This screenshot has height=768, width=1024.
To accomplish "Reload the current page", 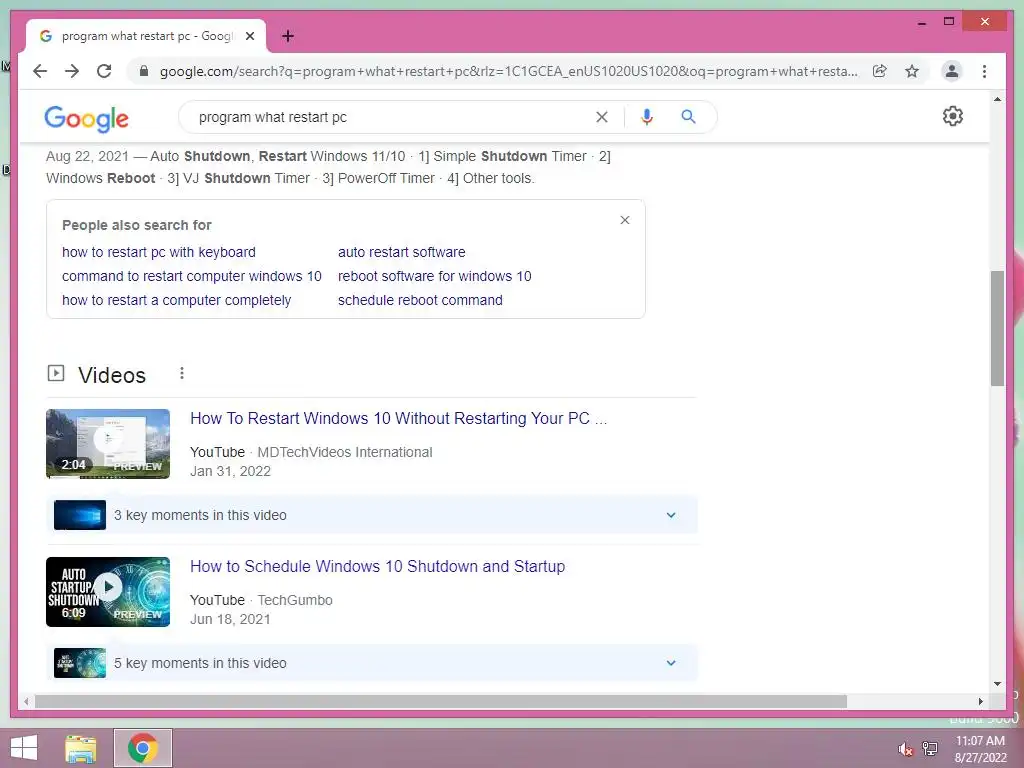I will click(x=104, y=71).
